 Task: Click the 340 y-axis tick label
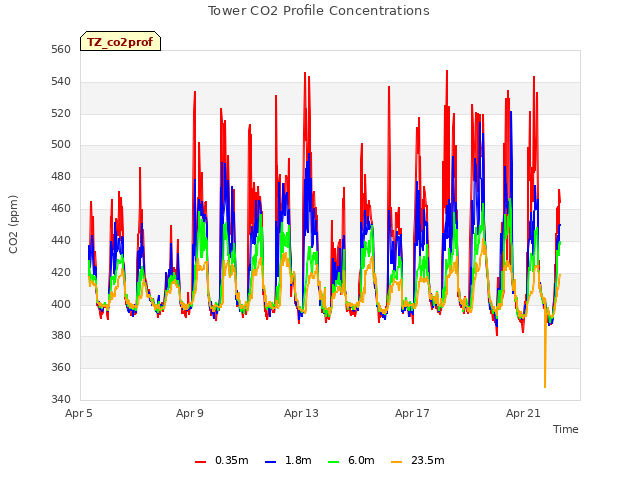pyautogui.click(x=61, y=399)
